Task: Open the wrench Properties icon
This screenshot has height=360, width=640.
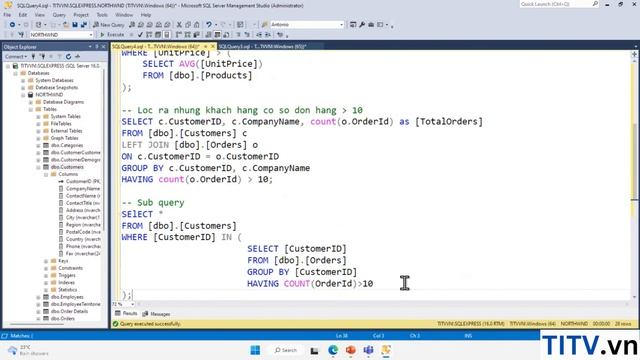Action: click(x=362, y=24)
